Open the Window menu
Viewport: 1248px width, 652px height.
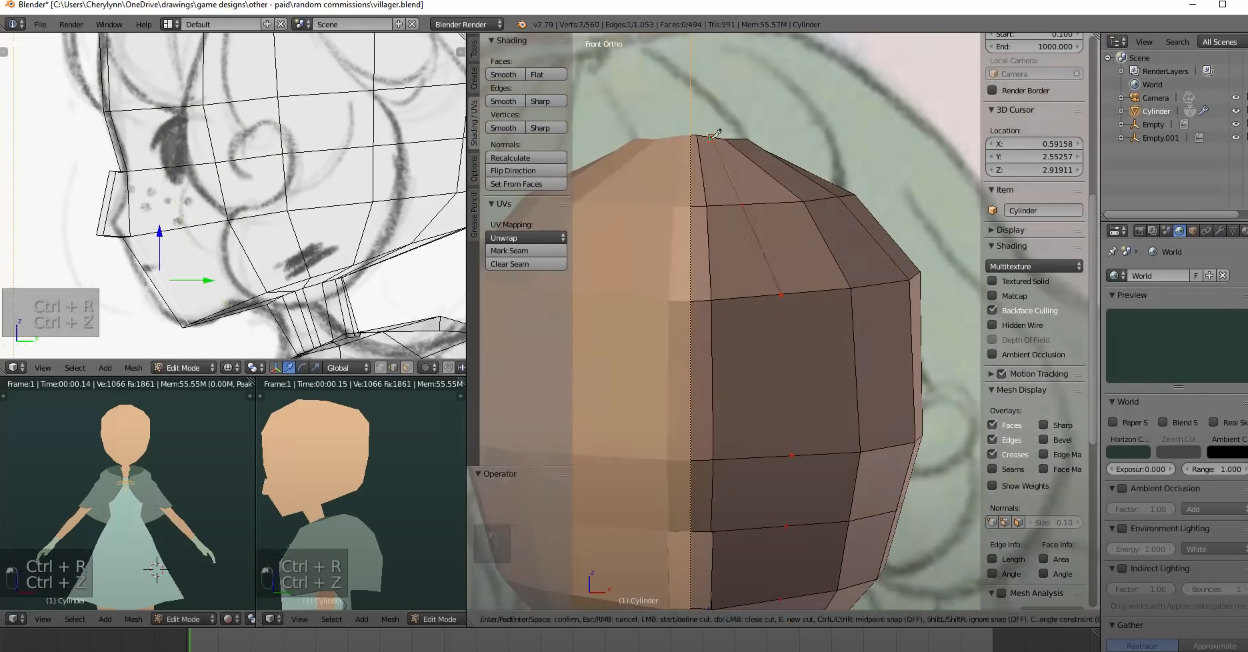pyautogui.click(x=109, y=24)
